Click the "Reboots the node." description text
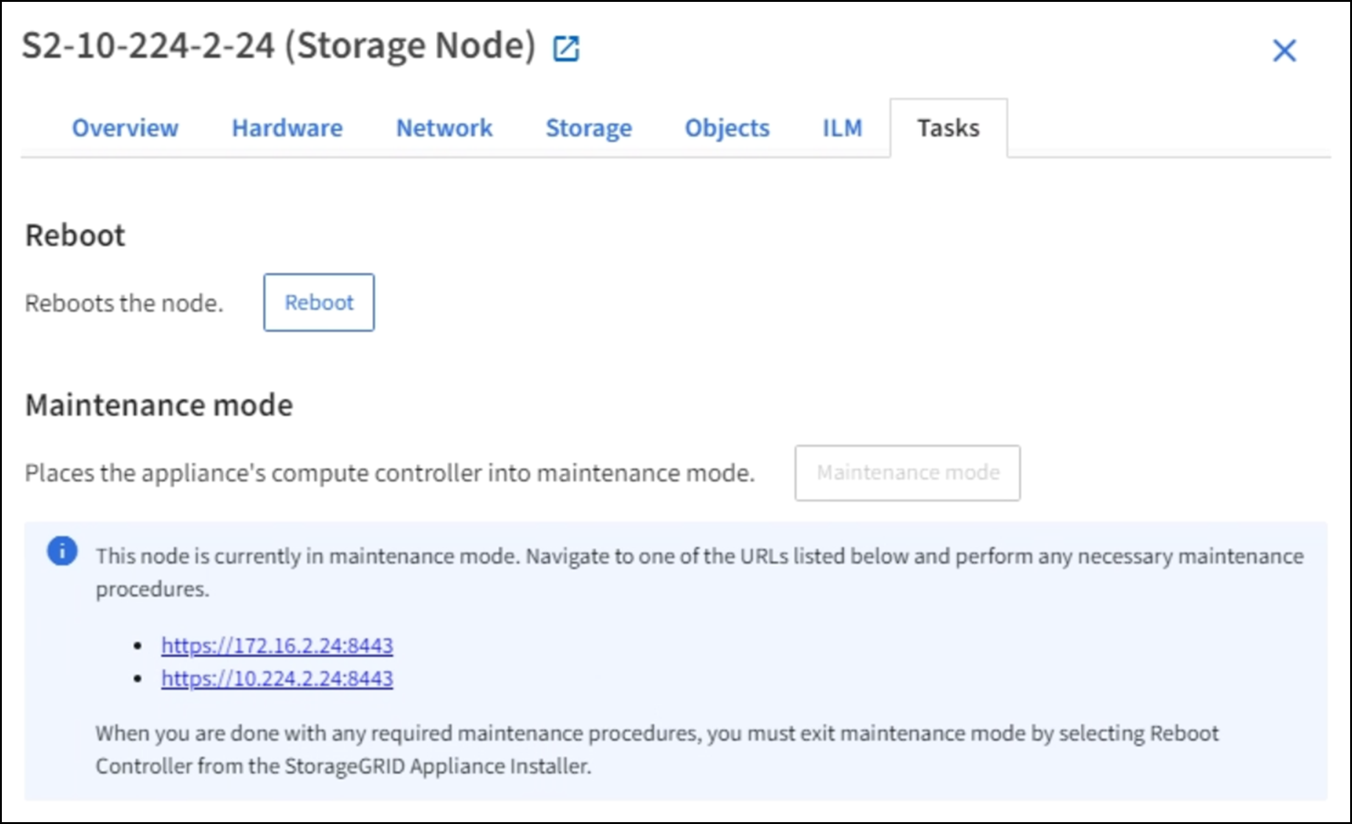The height and width of the screenshot is (824, 1352). (124, 303)
